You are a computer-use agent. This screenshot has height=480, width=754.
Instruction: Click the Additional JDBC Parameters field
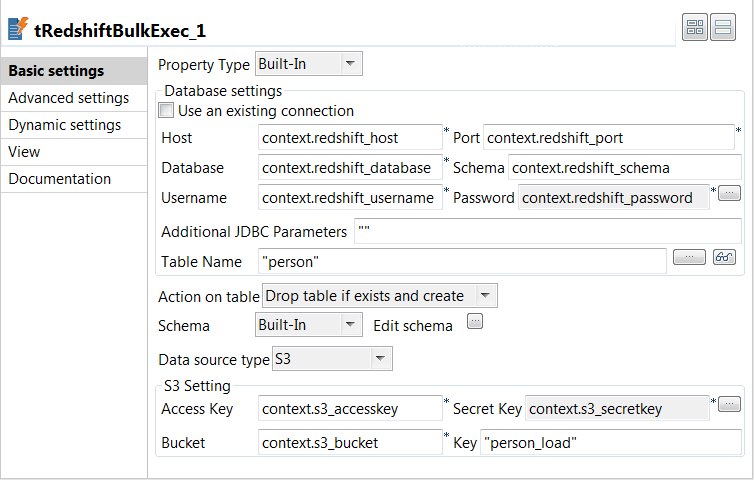[547, 232]
